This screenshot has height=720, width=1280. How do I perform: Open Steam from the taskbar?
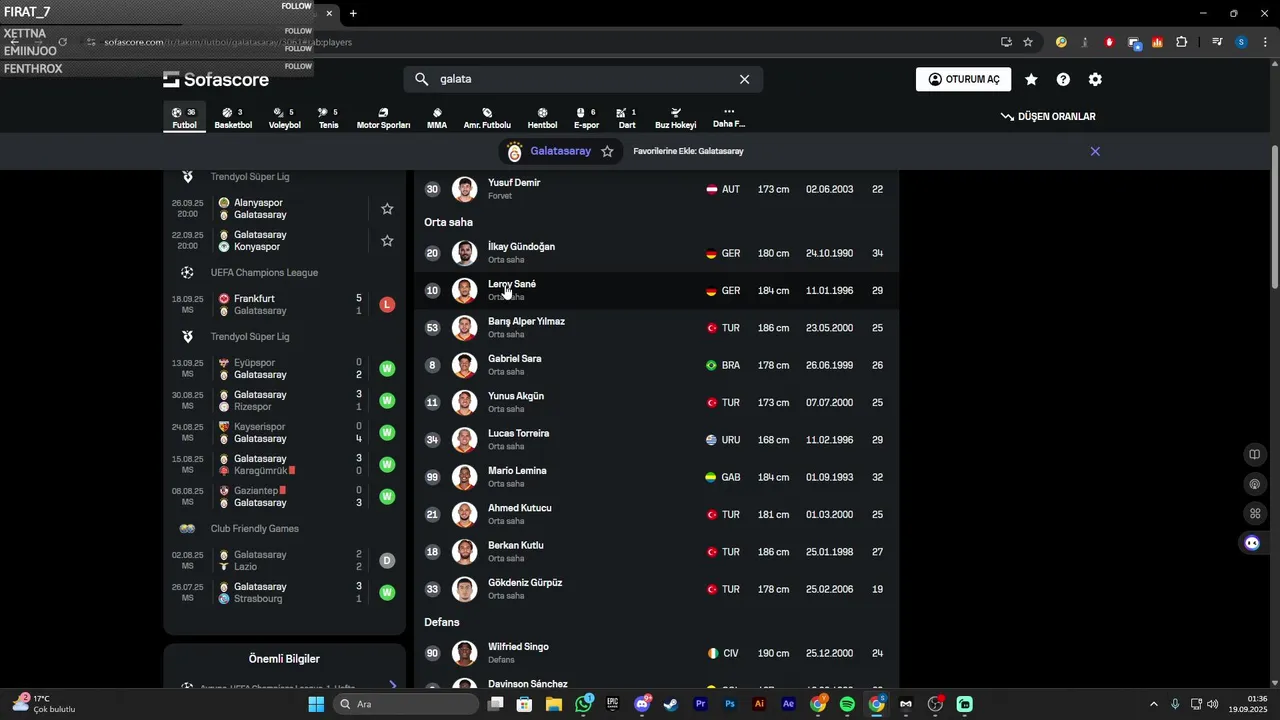pyautogui.click(x=671, y=704)
